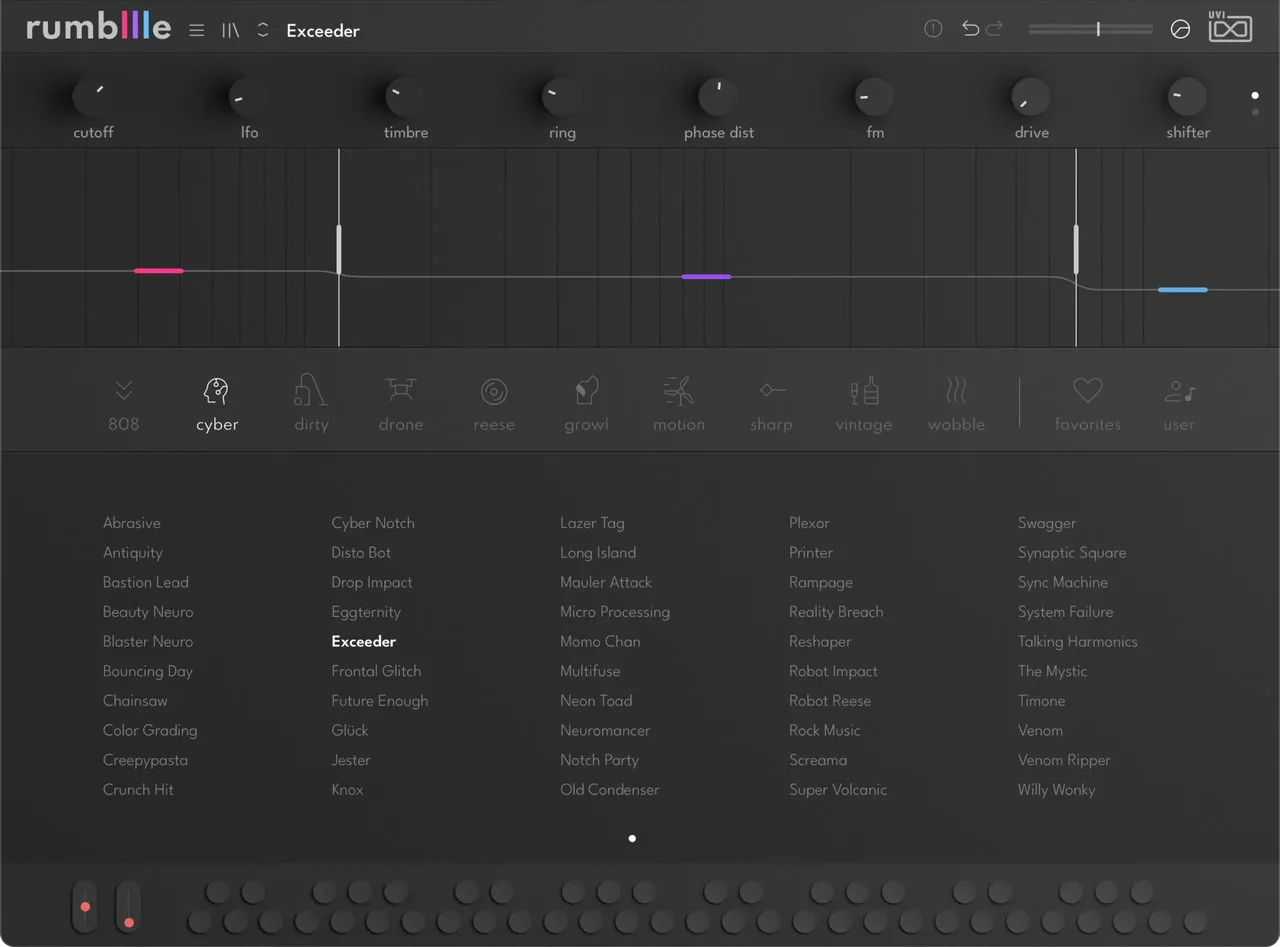Load the Abrasive preset
Image resolution: width=1280 pixels, height=947 pixels.
(x=132, y=523)
